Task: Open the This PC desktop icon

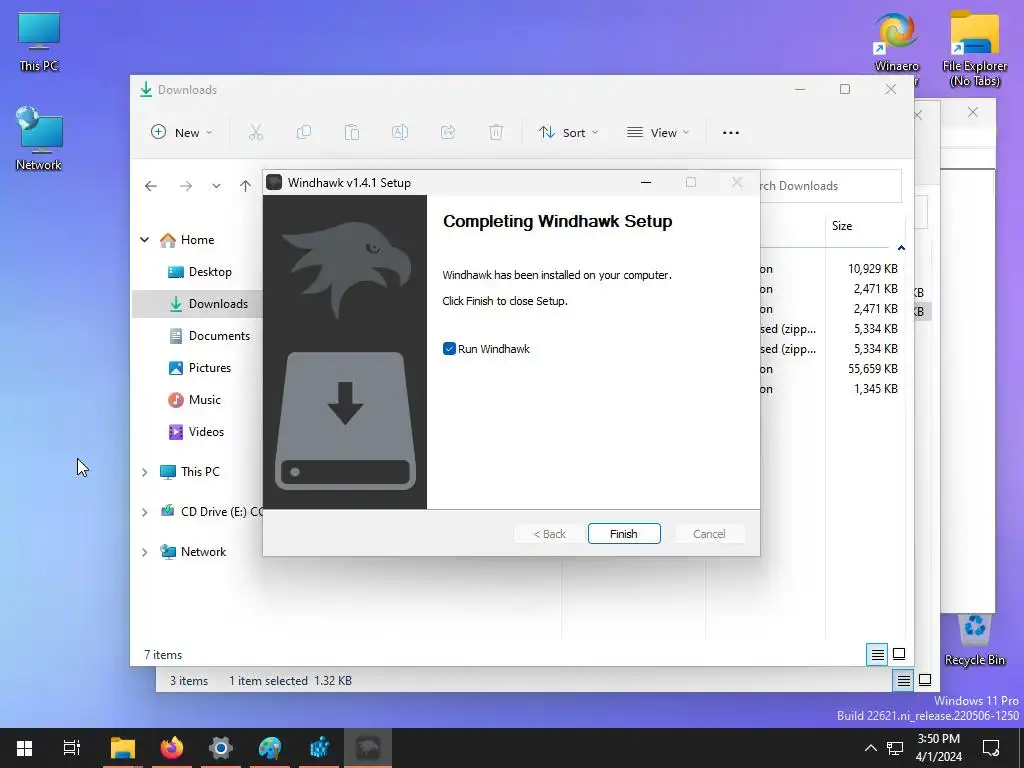Action: [x=39, y=42]
